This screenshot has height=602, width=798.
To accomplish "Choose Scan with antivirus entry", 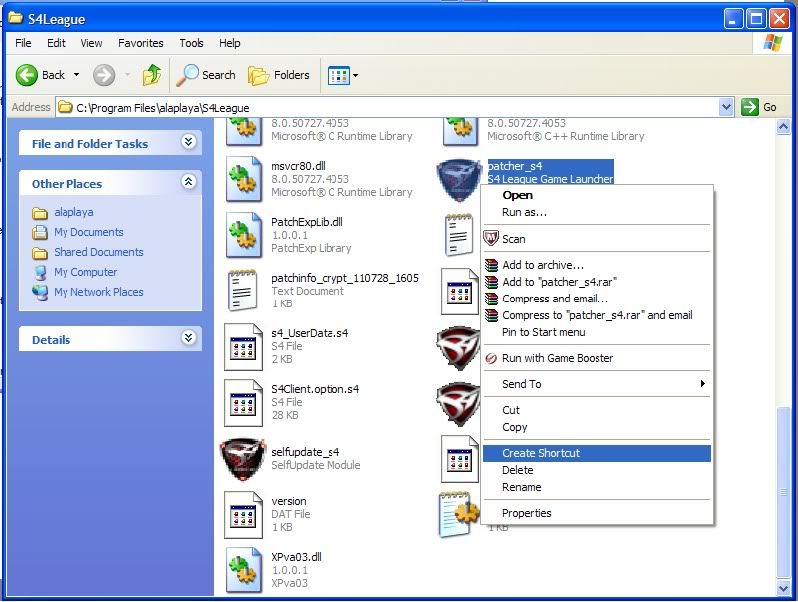I will tap(596, 239).
